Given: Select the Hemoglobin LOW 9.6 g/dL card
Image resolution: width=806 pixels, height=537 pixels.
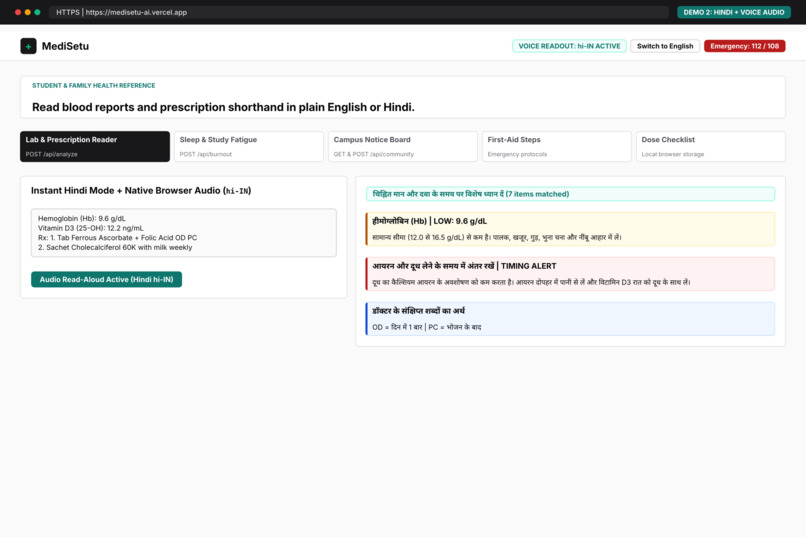Looking at the screenshot, I should point(570,229).
